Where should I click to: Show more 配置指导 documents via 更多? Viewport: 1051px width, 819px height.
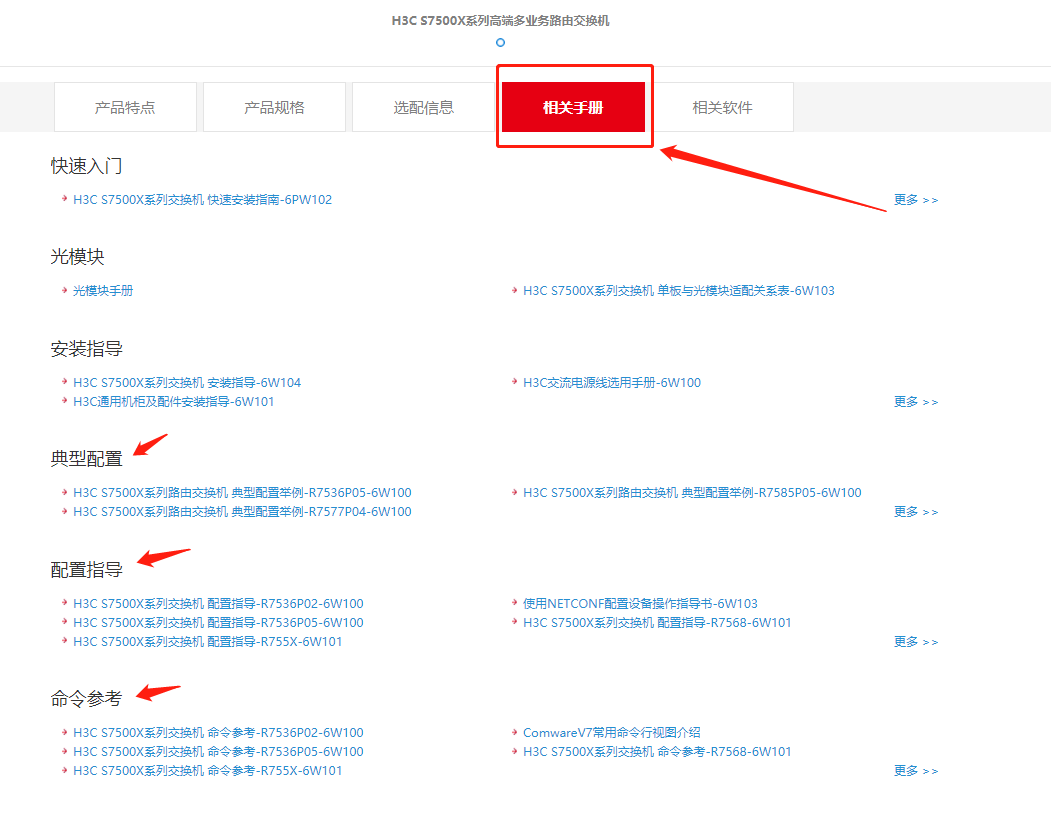[916, 641]
